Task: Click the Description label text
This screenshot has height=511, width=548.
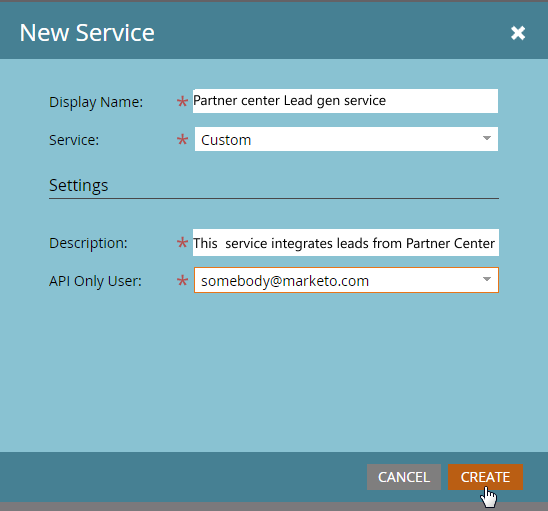Action: click(88, 243)
